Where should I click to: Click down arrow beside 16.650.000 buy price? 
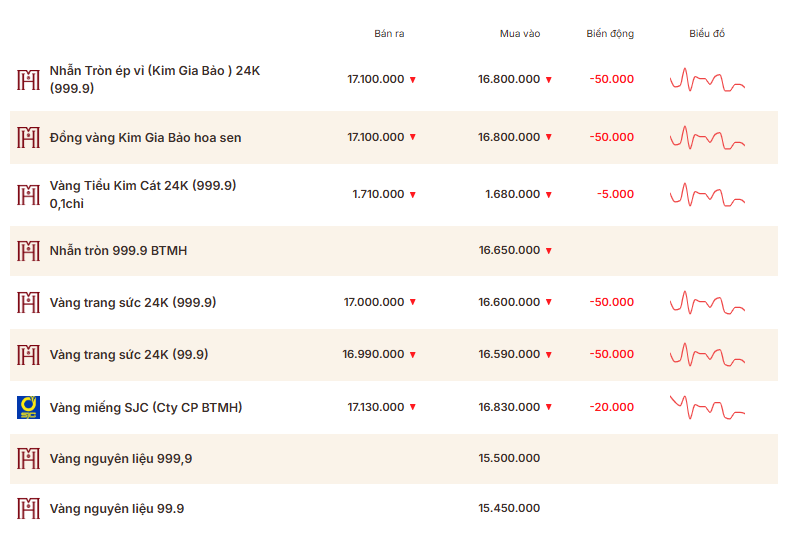tap(549, 251)
